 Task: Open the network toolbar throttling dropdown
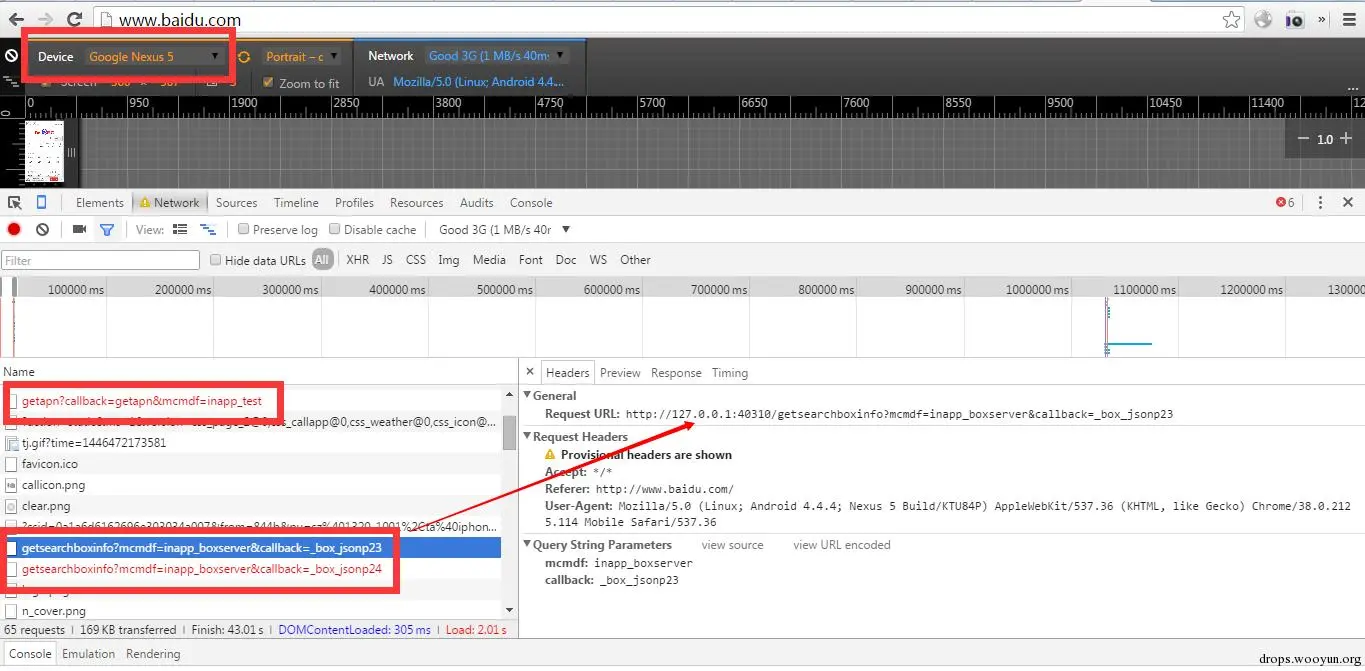pos(505,229)
